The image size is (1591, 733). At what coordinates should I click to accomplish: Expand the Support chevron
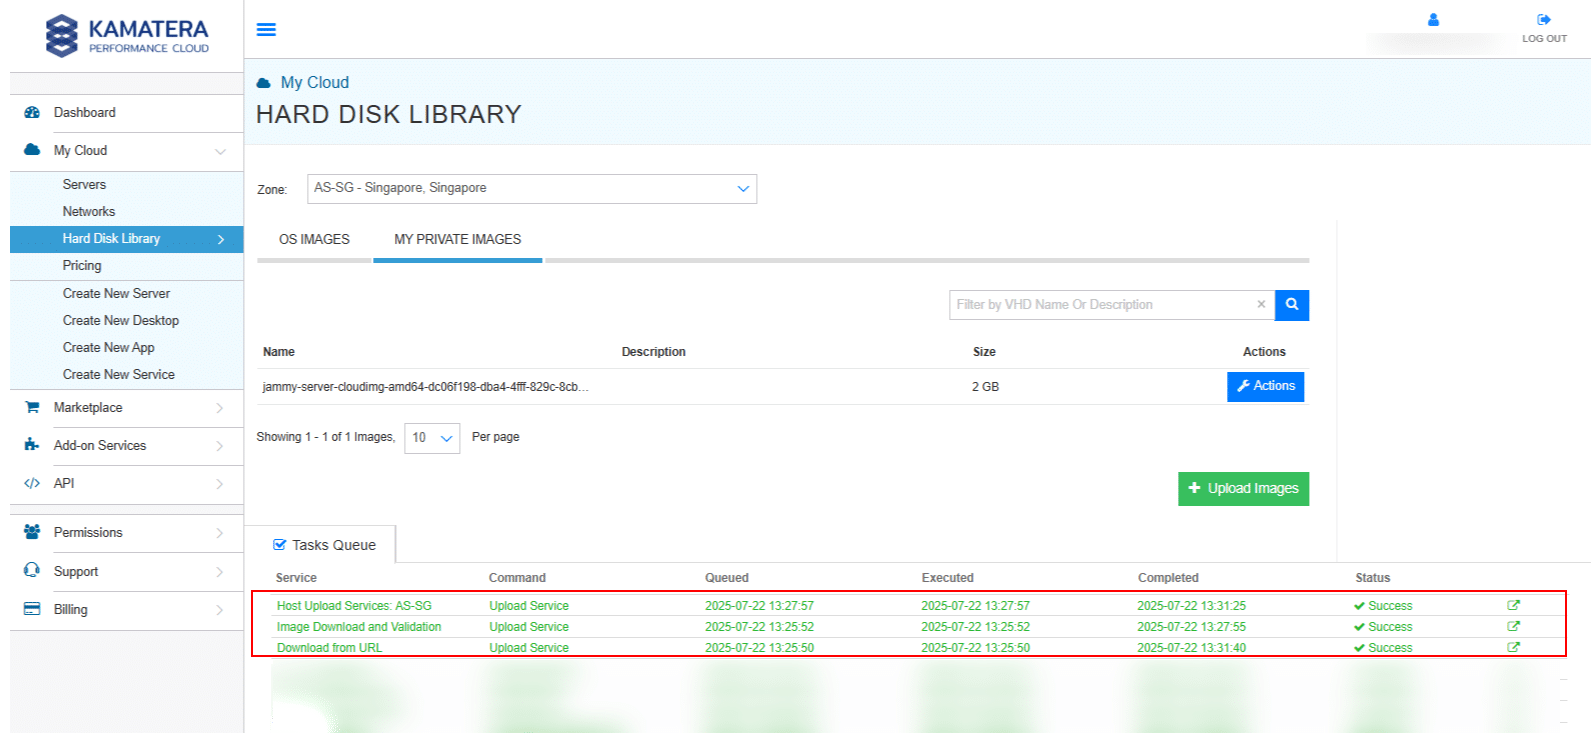[220, 572]
